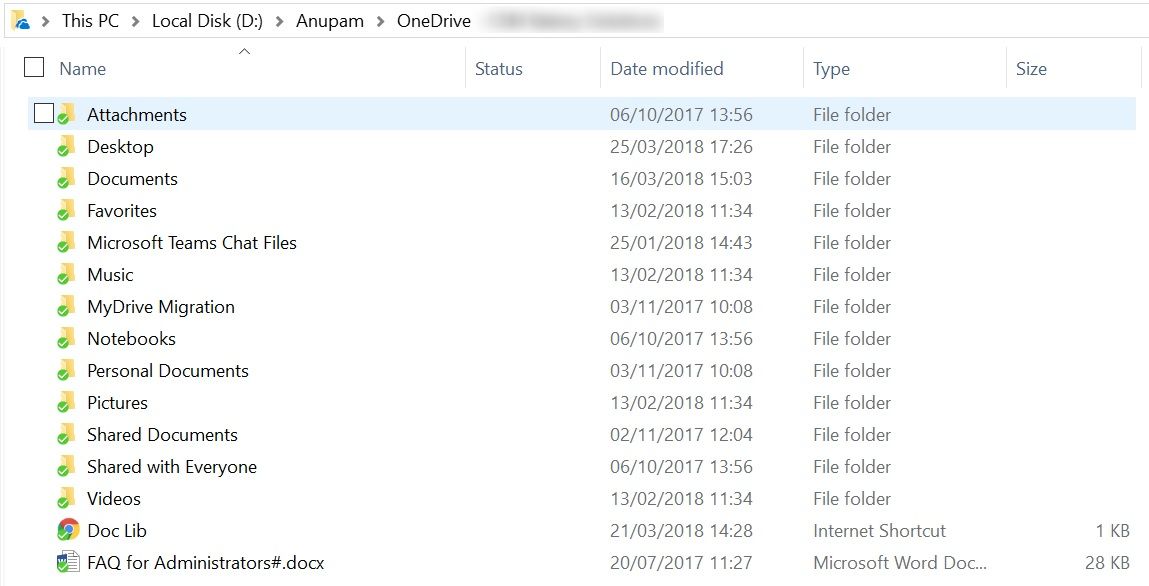This screenshot has height=586, width=1149.
Task: Expand the chevron before This PC
Action: pos(45,21)
